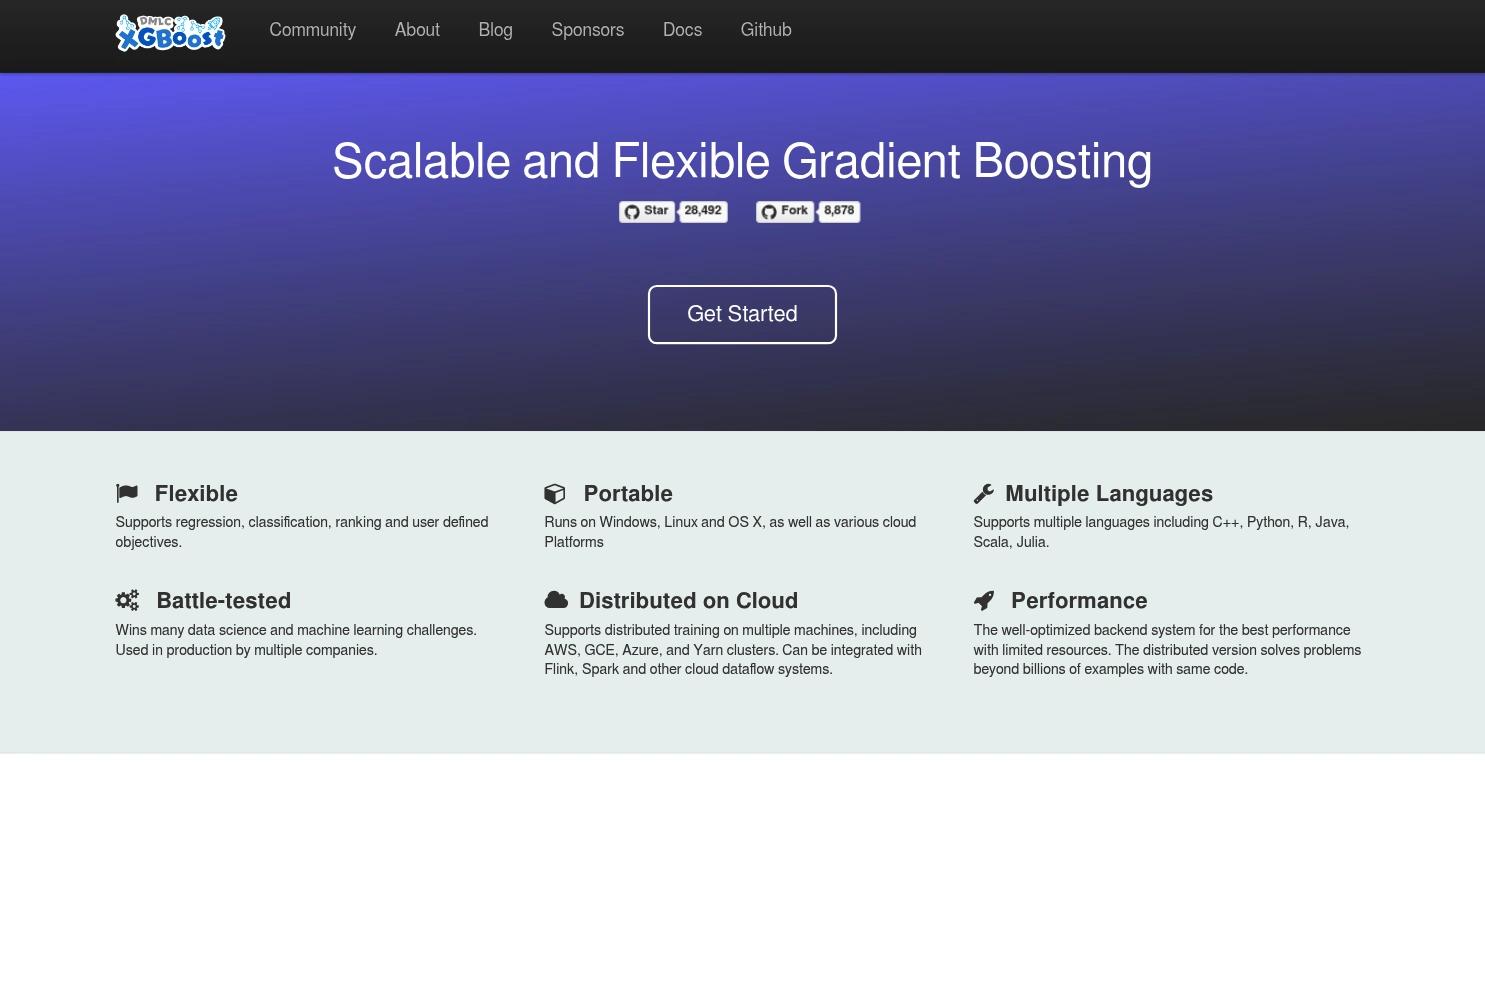1485x990 pixels.
Task: Open Docs from the navigation bar
Action: [x=682, y=30]
